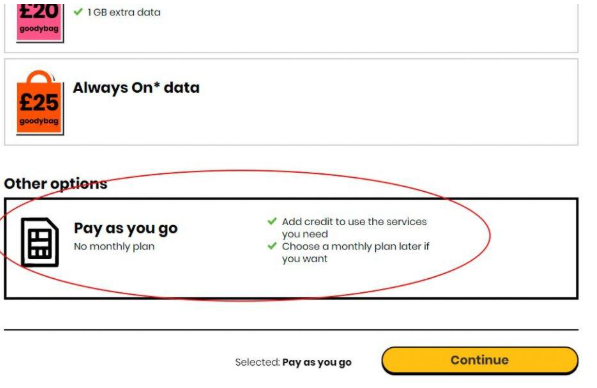This screenshot has width=597, height=388.
Task: Click the checkmark next to Add credit
Action: [272, 221]
